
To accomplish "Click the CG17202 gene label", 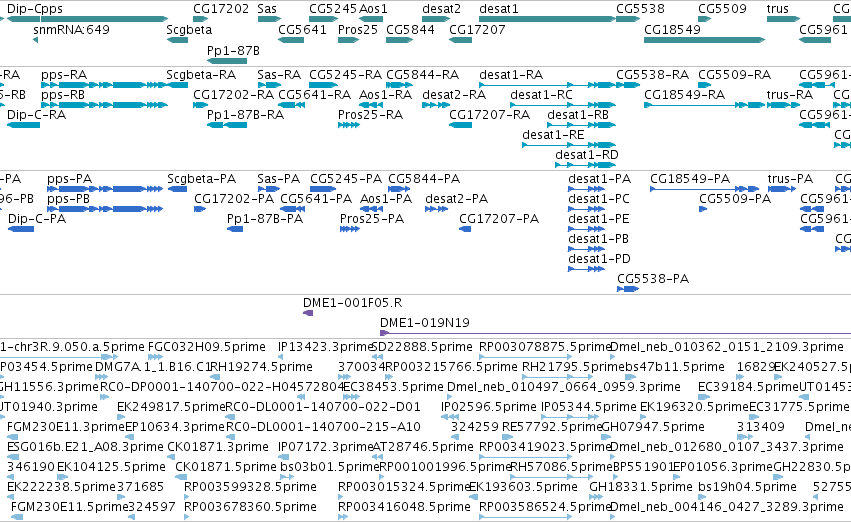I will (221, 9).
